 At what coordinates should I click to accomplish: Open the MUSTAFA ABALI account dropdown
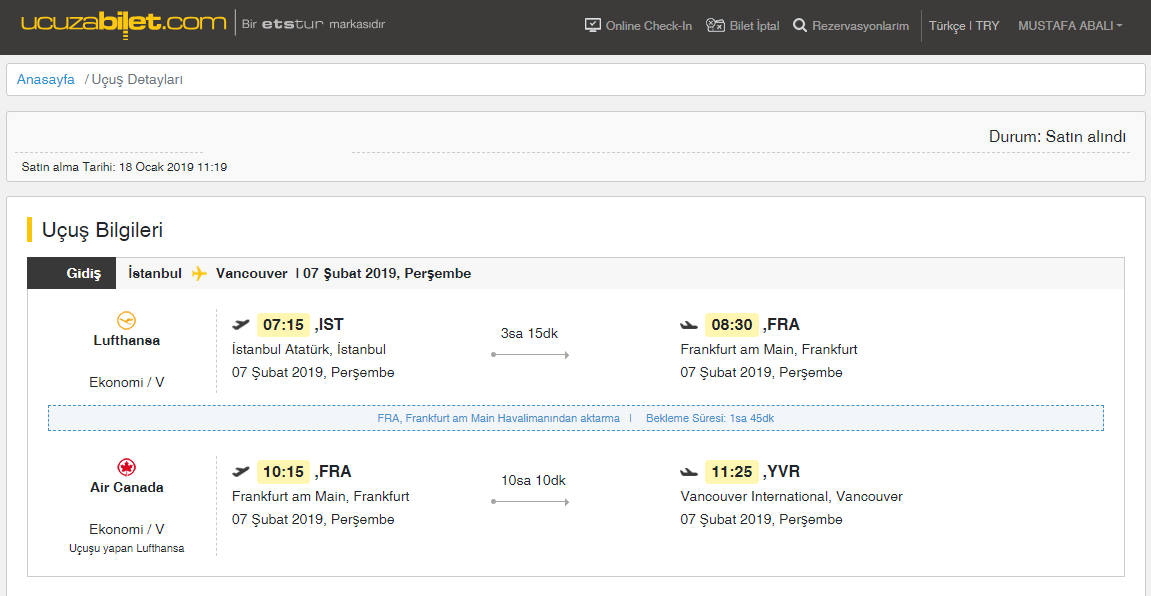point(1069,26)
